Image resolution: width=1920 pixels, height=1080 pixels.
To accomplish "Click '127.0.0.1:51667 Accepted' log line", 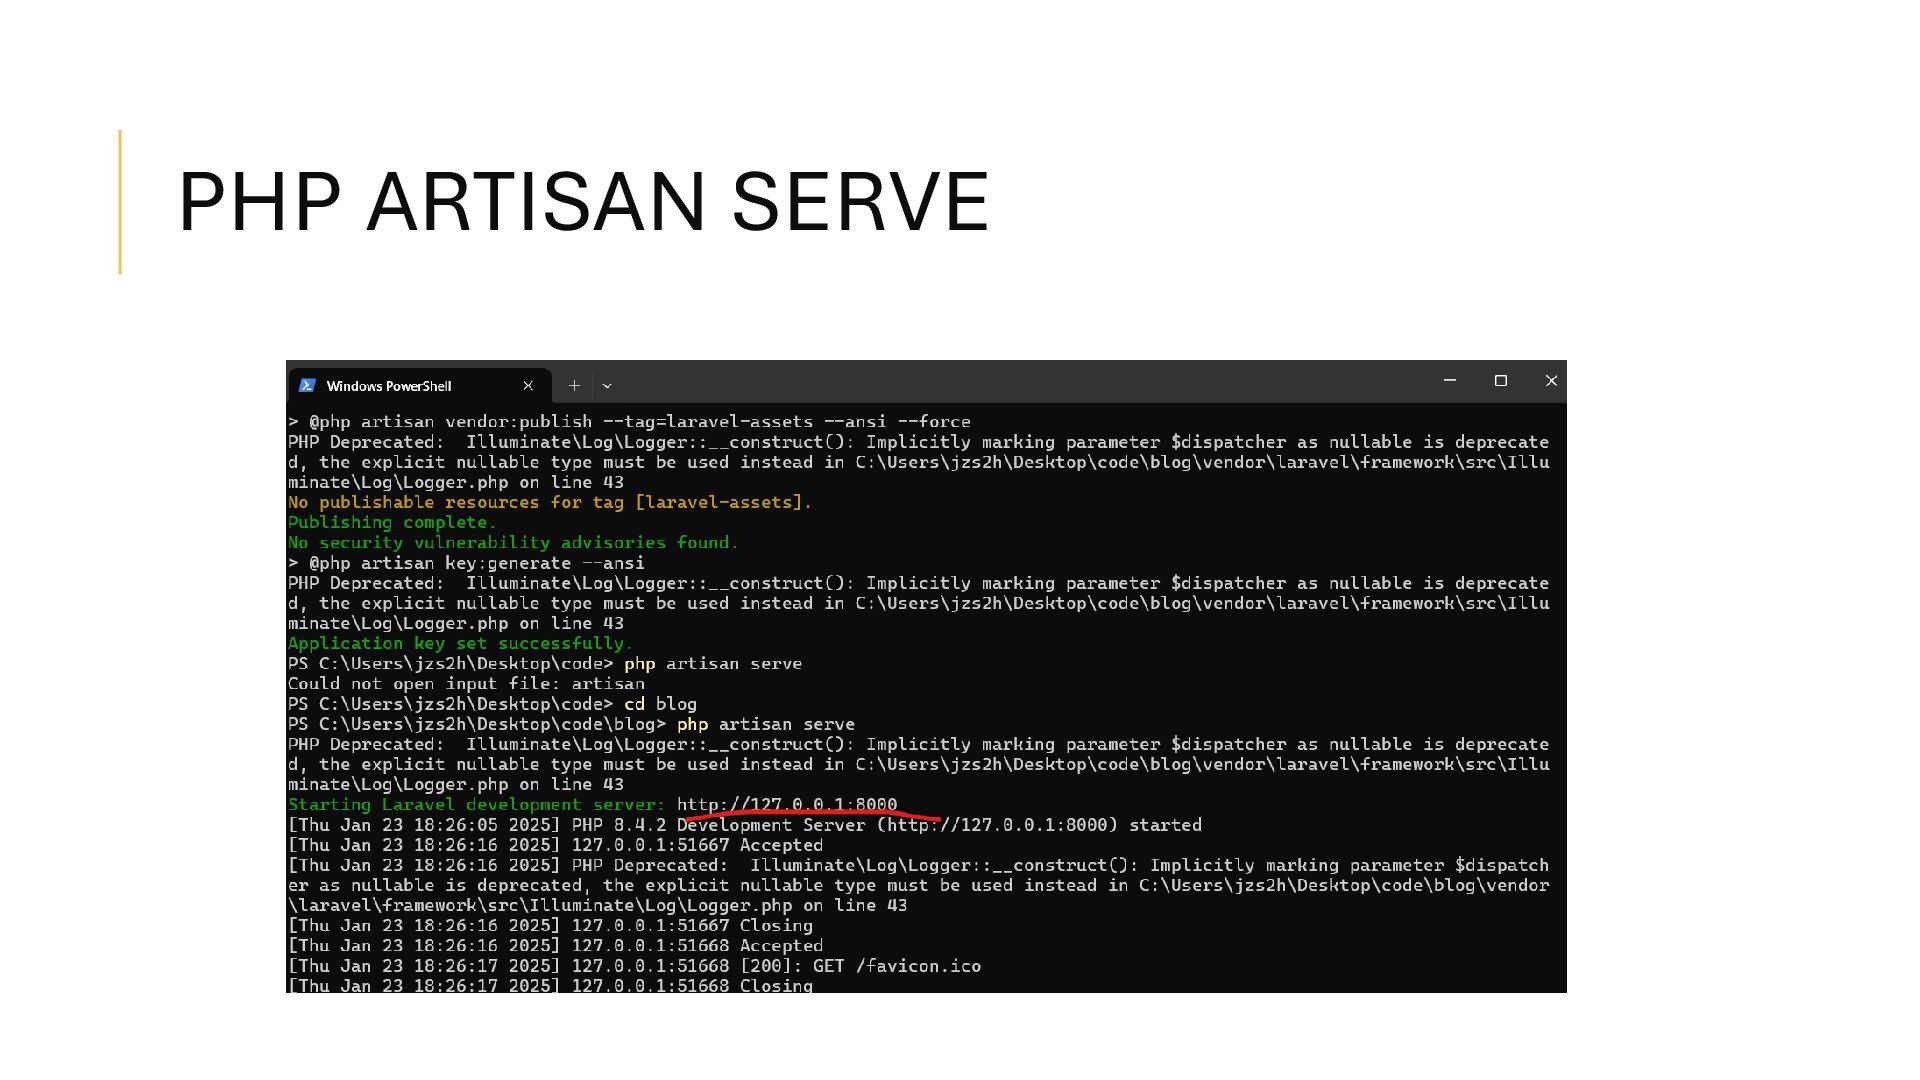I will pos(555,845).
